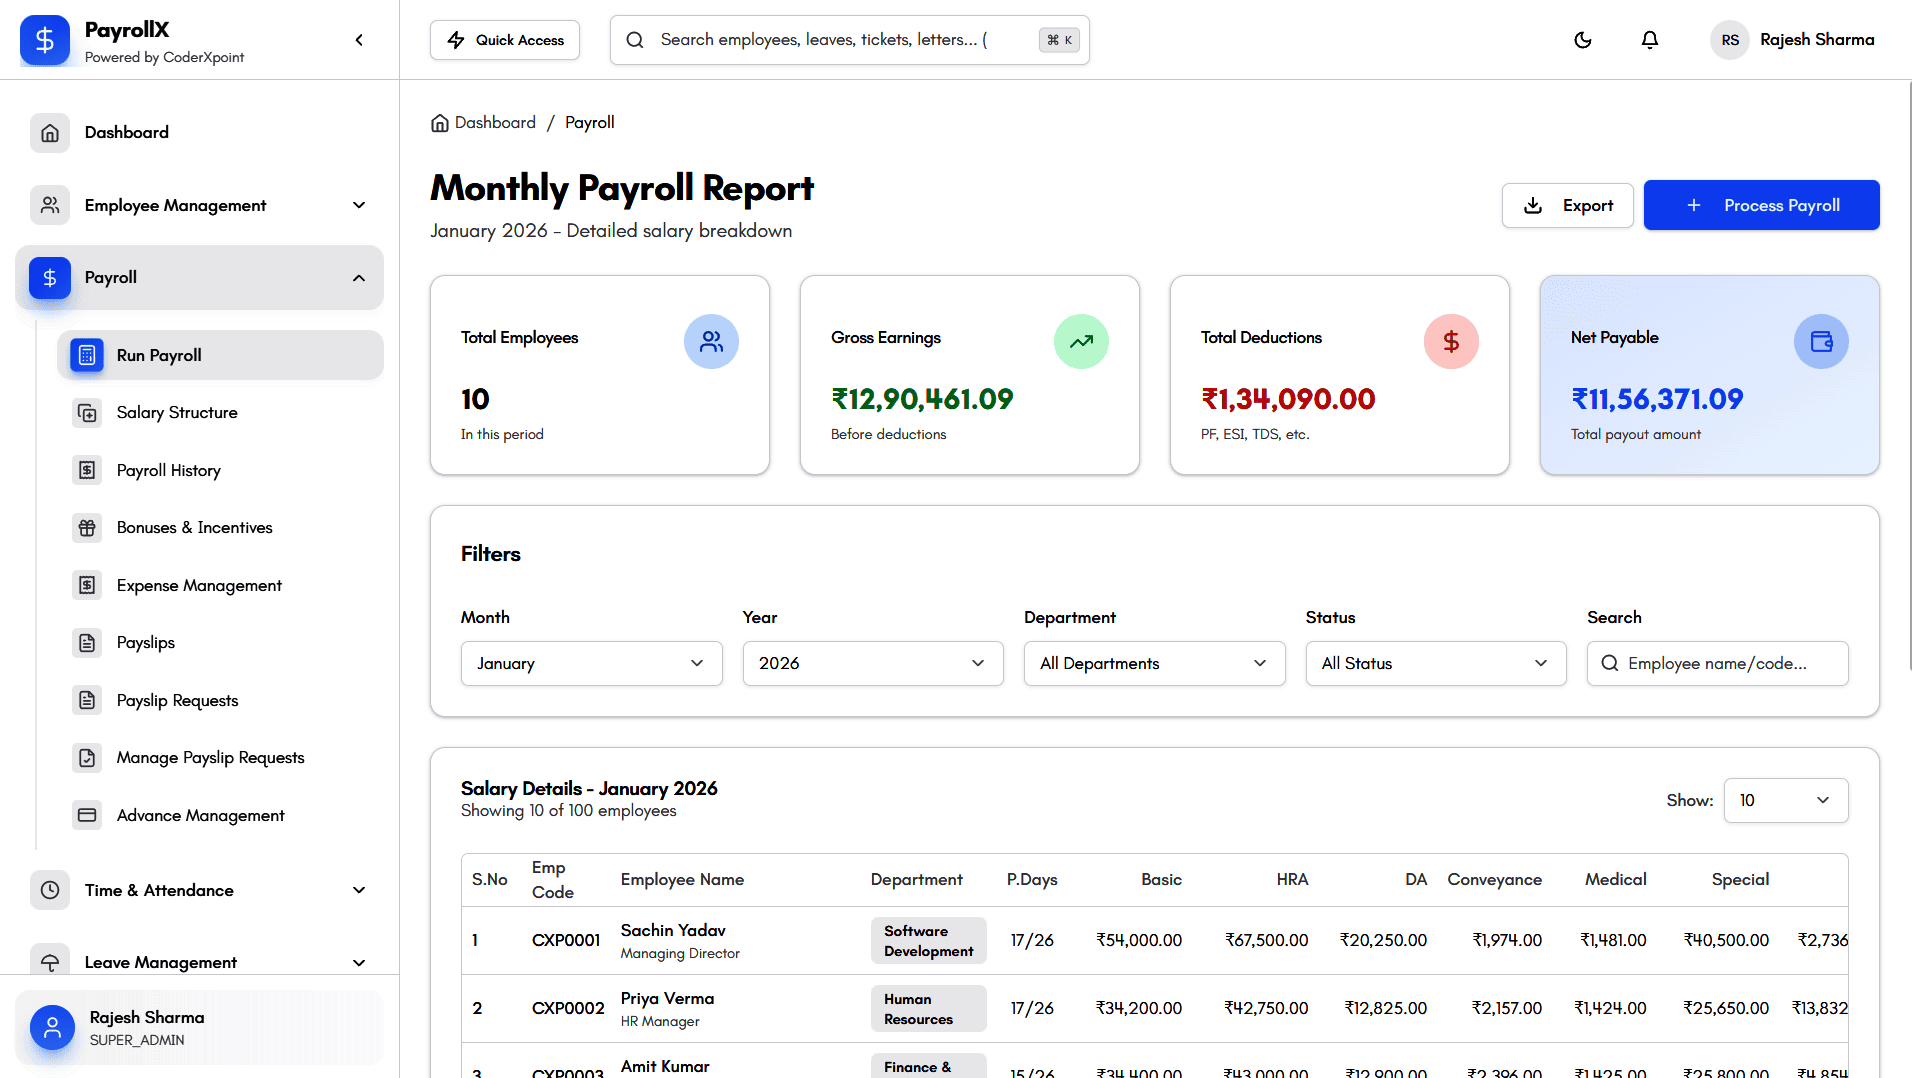Viewport: 1912px width, 1078px height.
Task: Click the Process Payroll button
Action: click(1761, 205)
